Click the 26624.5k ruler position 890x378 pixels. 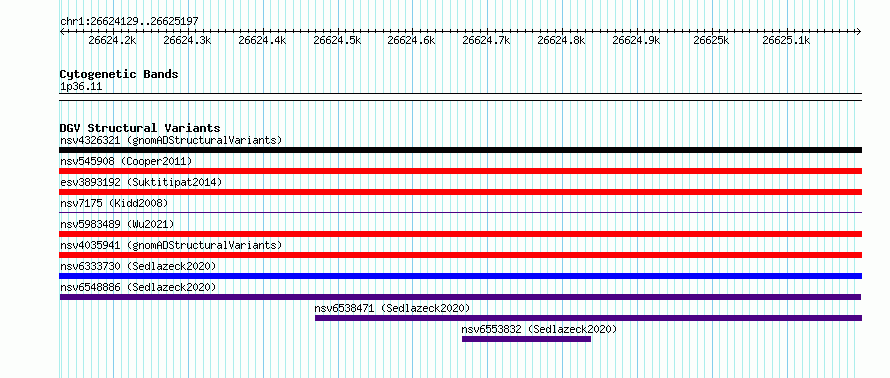point(337,40)
